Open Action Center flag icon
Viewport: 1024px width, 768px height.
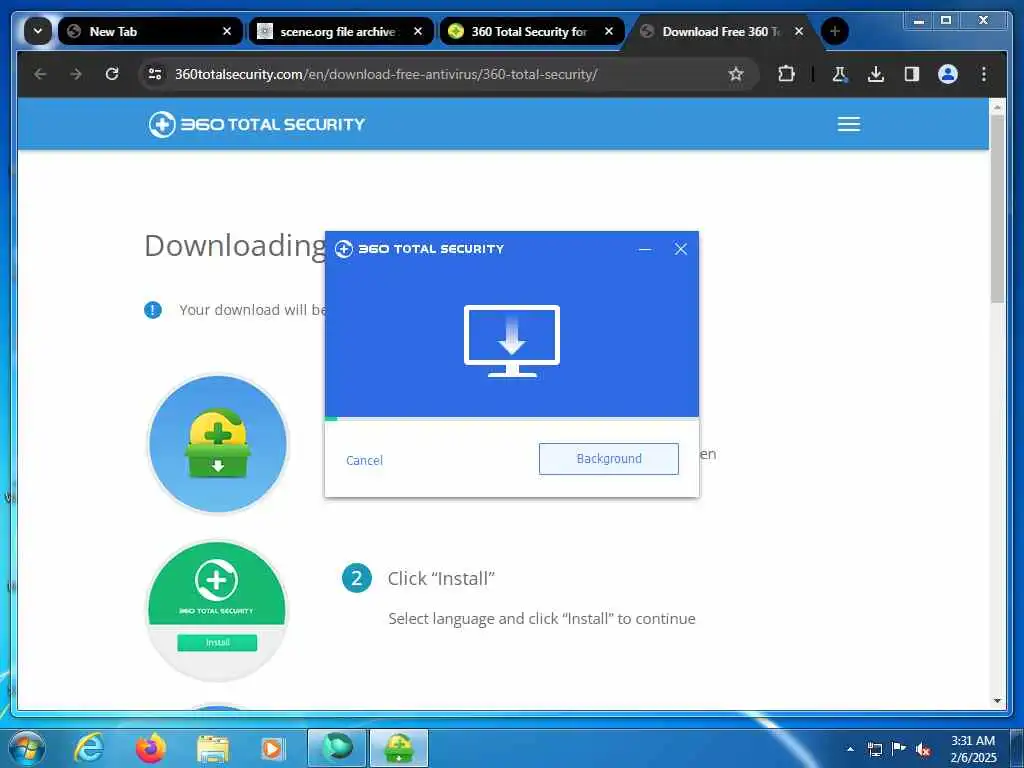(899, 749)
